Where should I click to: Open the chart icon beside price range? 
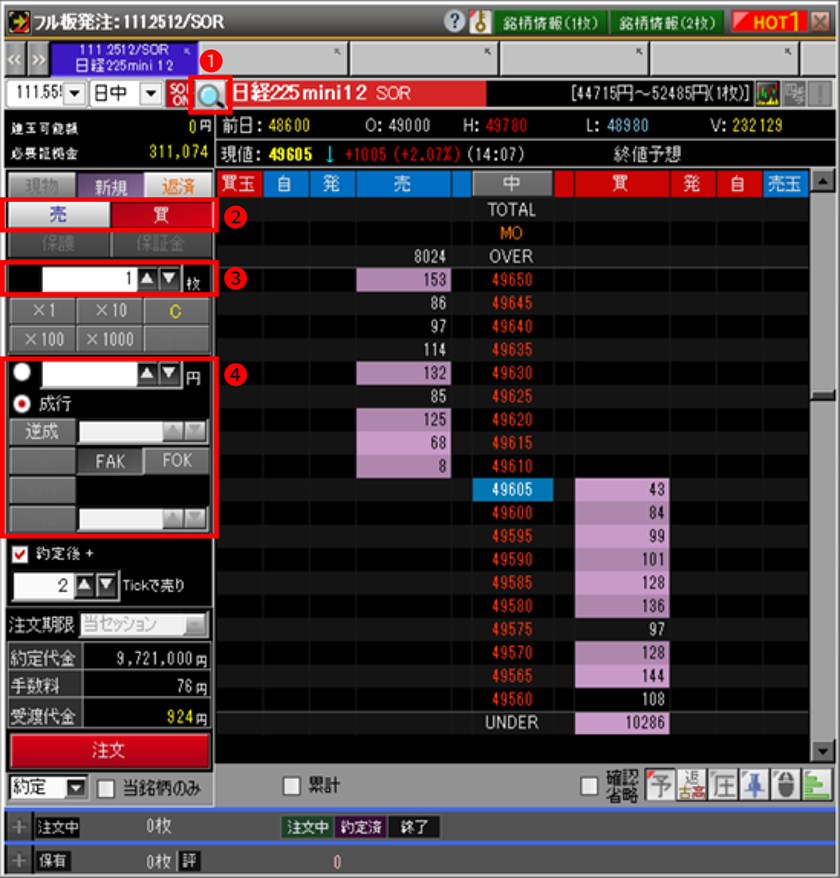(x=768, y=94)
